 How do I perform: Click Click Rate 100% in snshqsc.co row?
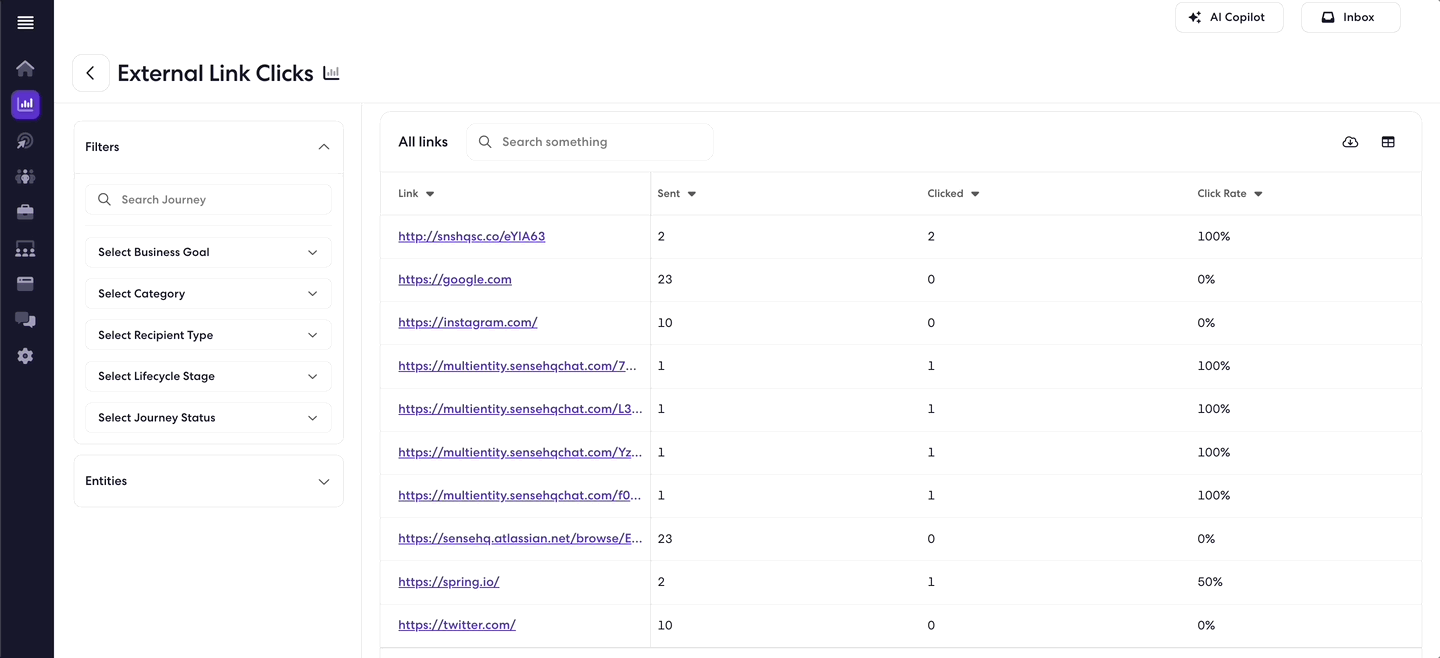coord(1214,237)
